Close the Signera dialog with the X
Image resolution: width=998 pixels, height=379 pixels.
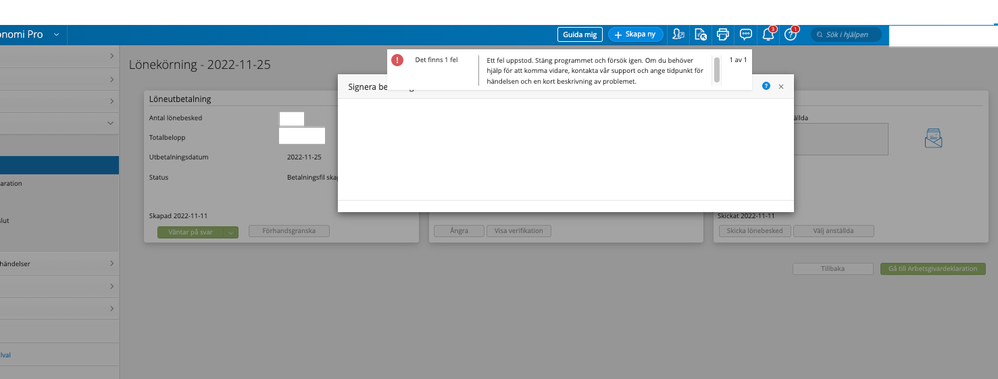click(x=781, y=86)
